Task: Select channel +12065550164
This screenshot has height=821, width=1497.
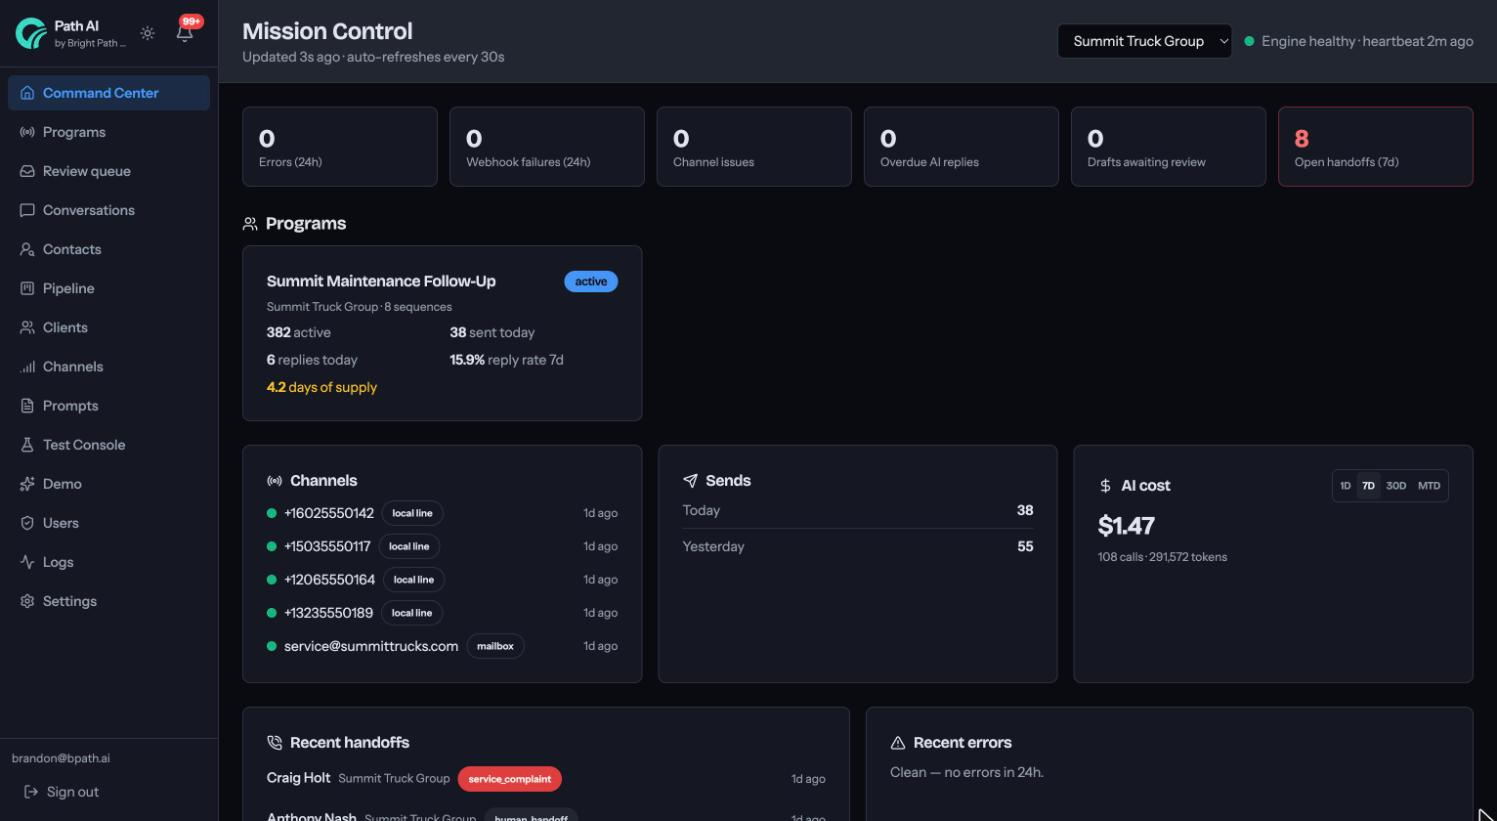Action: coord(442,579)
